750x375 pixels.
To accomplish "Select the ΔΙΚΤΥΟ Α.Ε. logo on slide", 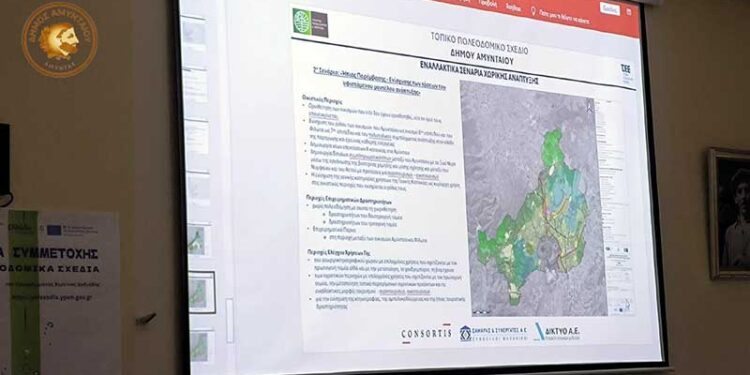I will (x=558, y=331).
